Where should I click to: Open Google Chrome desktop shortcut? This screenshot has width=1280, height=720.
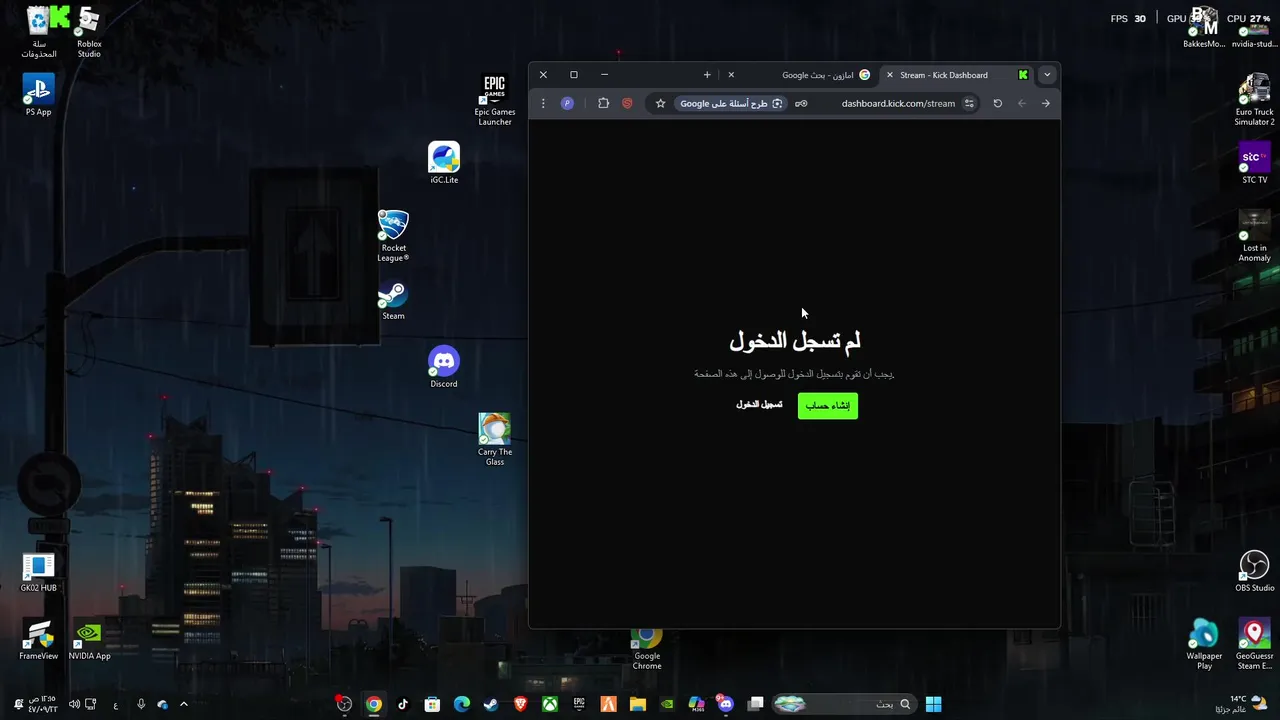[x=647, y=649]
